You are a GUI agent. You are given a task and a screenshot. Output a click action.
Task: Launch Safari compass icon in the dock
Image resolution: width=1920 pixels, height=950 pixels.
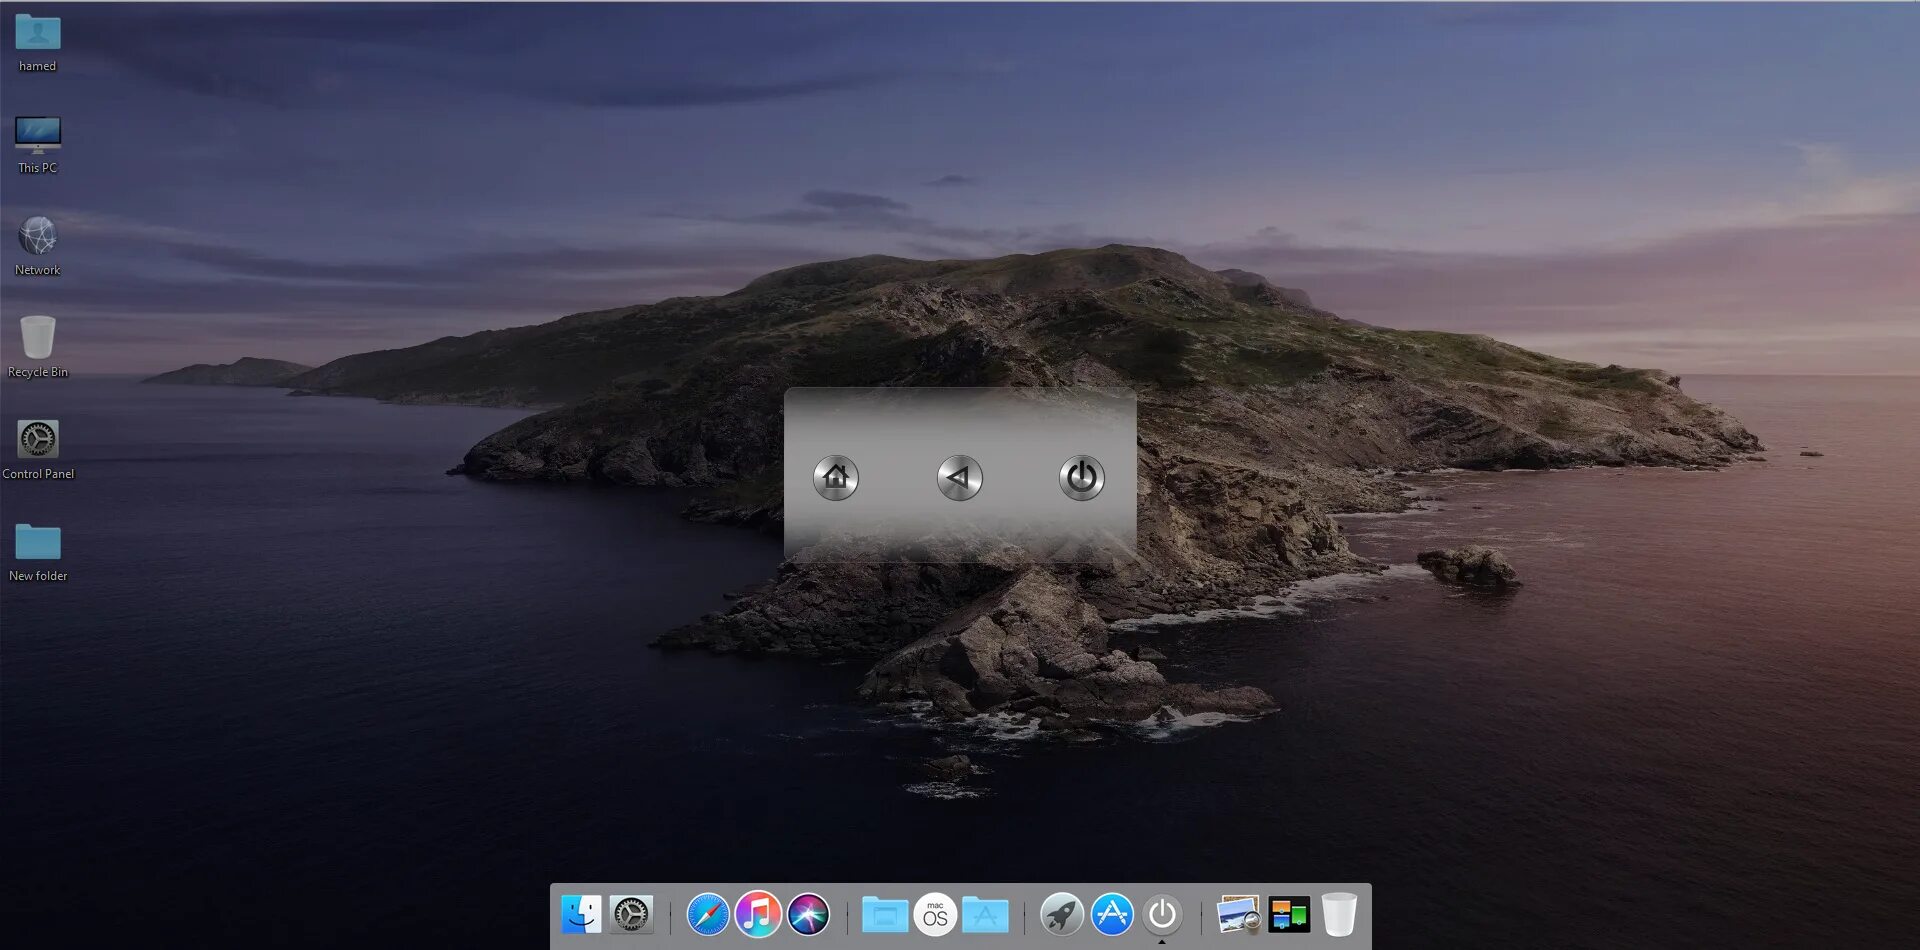[708, 914]
